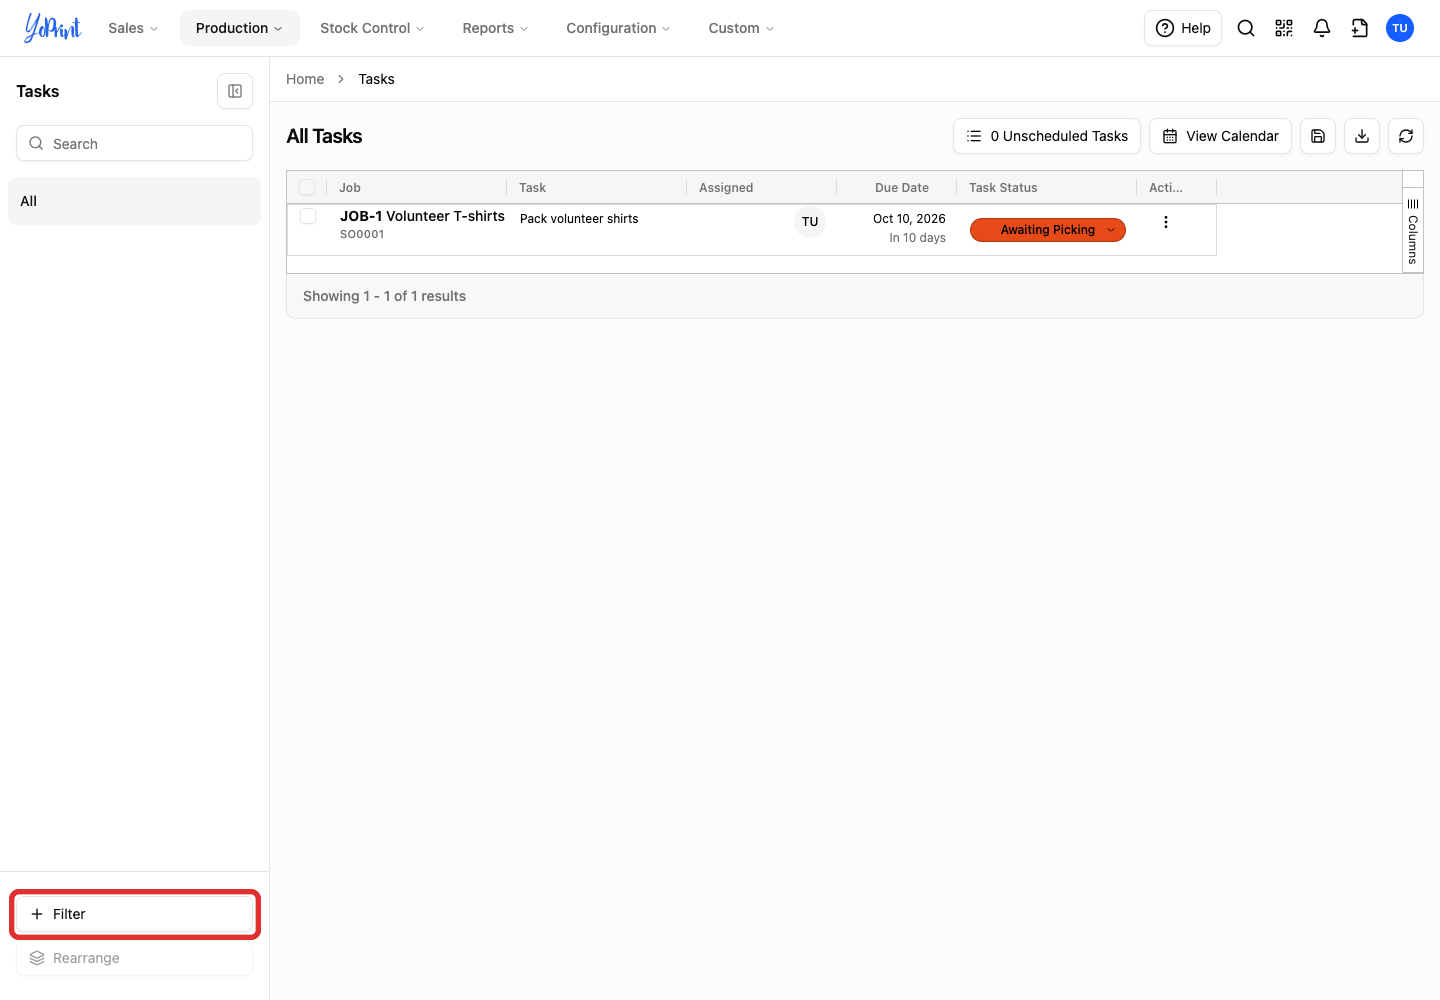Click the TU assigned avatar in row

tap(810, 222)
